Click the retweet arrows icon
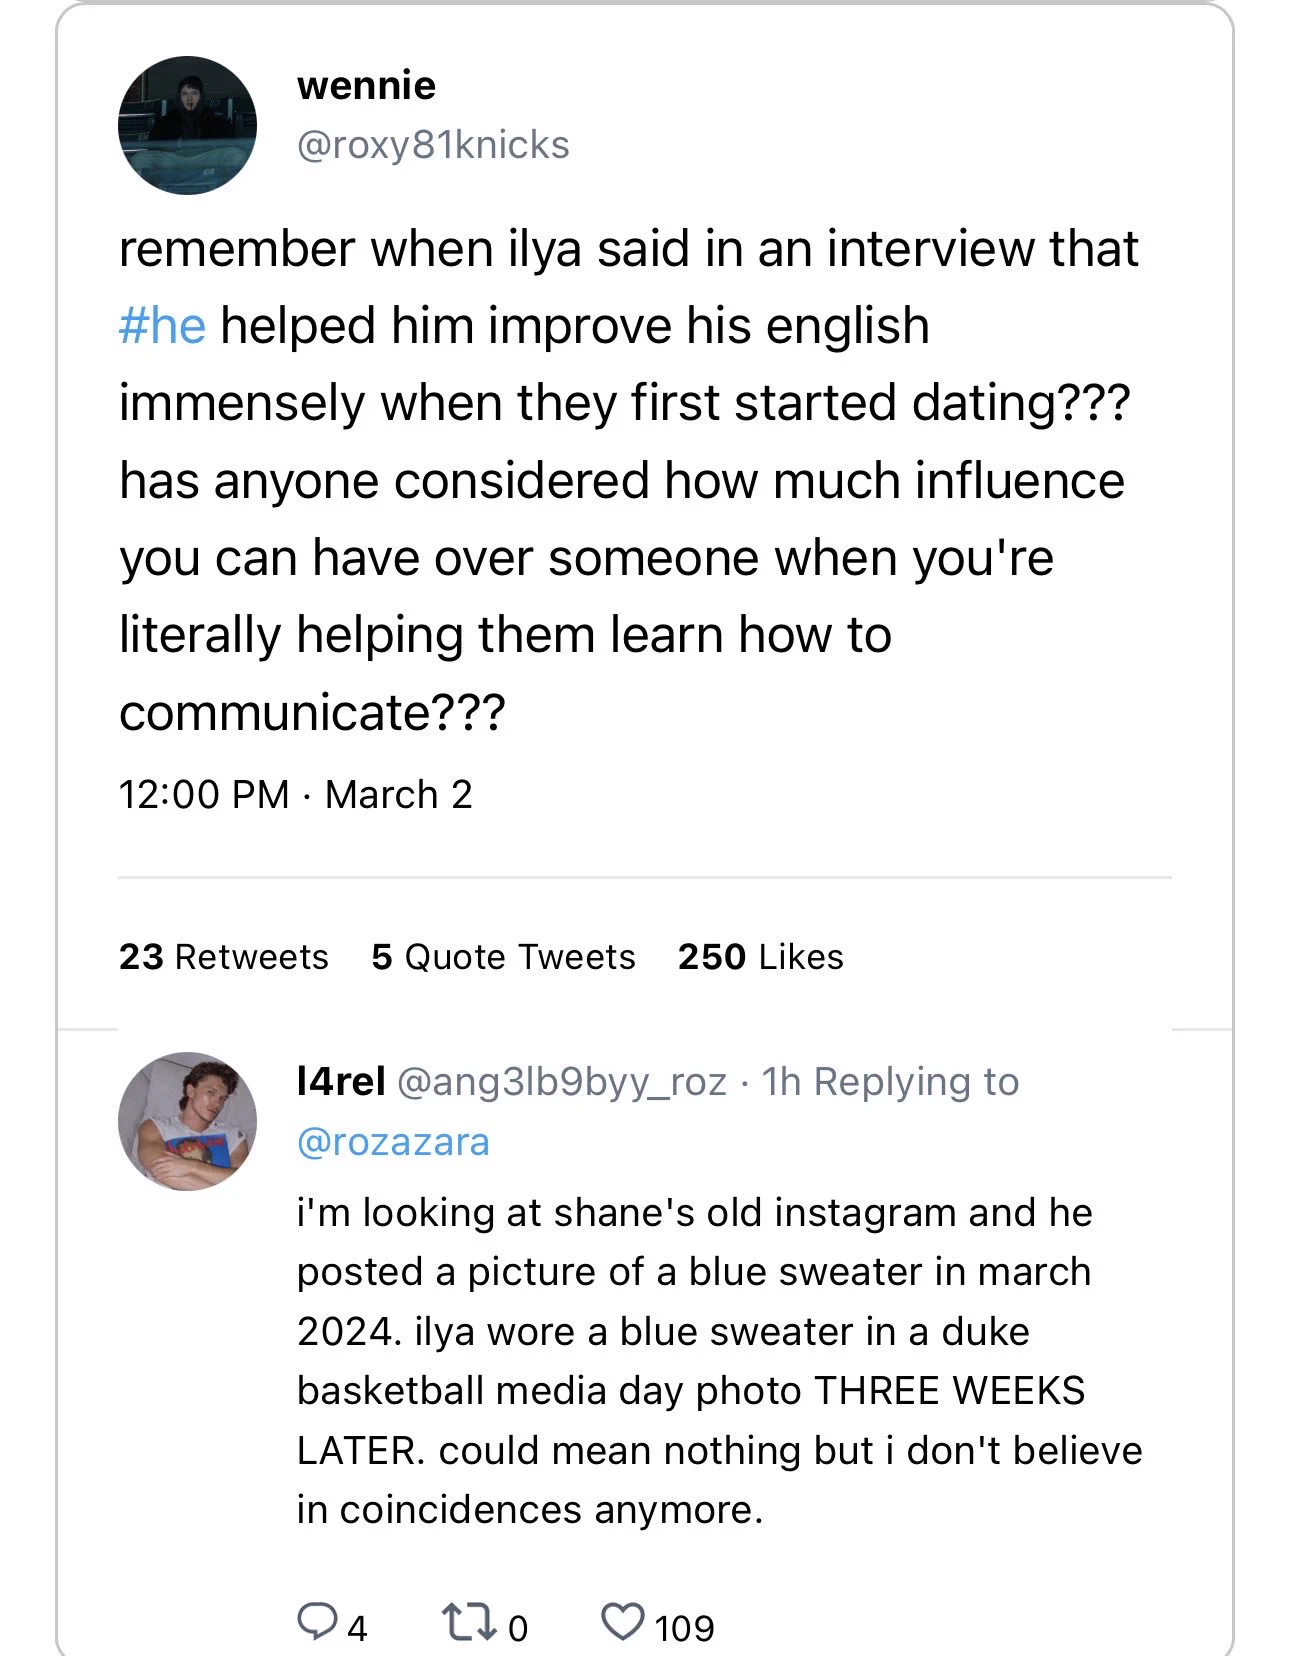Viewport: 1290px width, 1656px height. (x=469, y=1621)
